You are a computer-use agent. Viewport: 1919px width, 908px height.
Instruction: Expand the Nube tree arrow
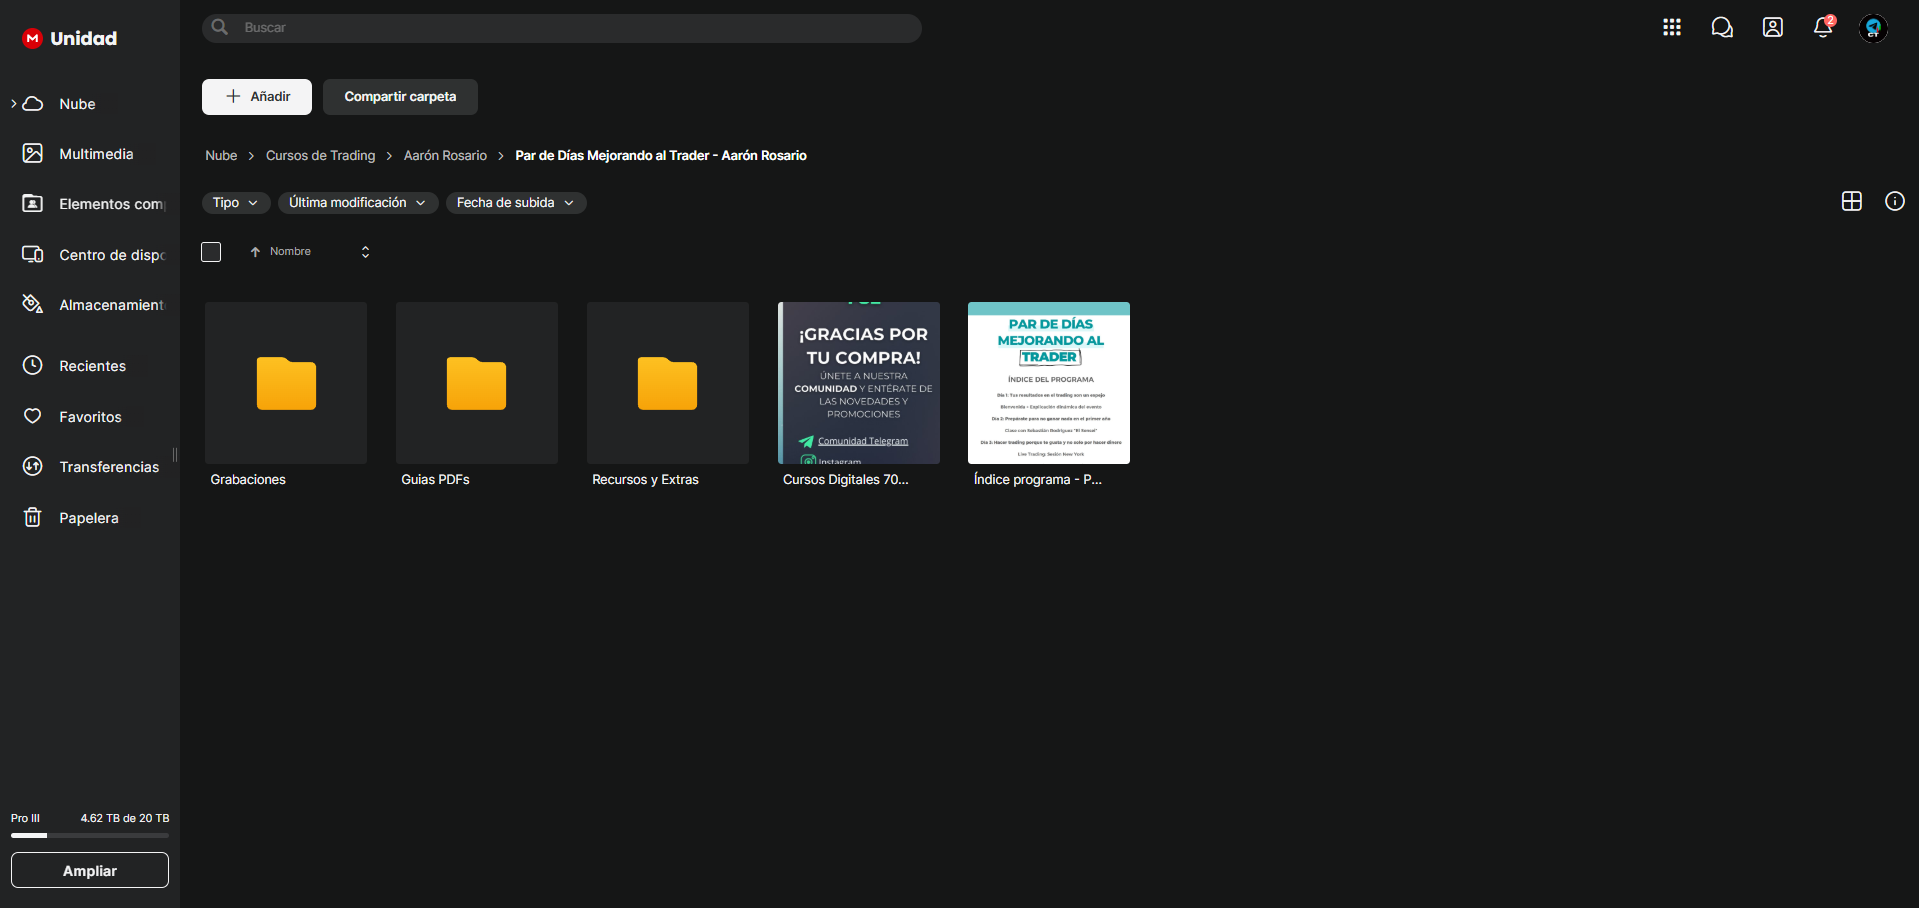point(13,104)
